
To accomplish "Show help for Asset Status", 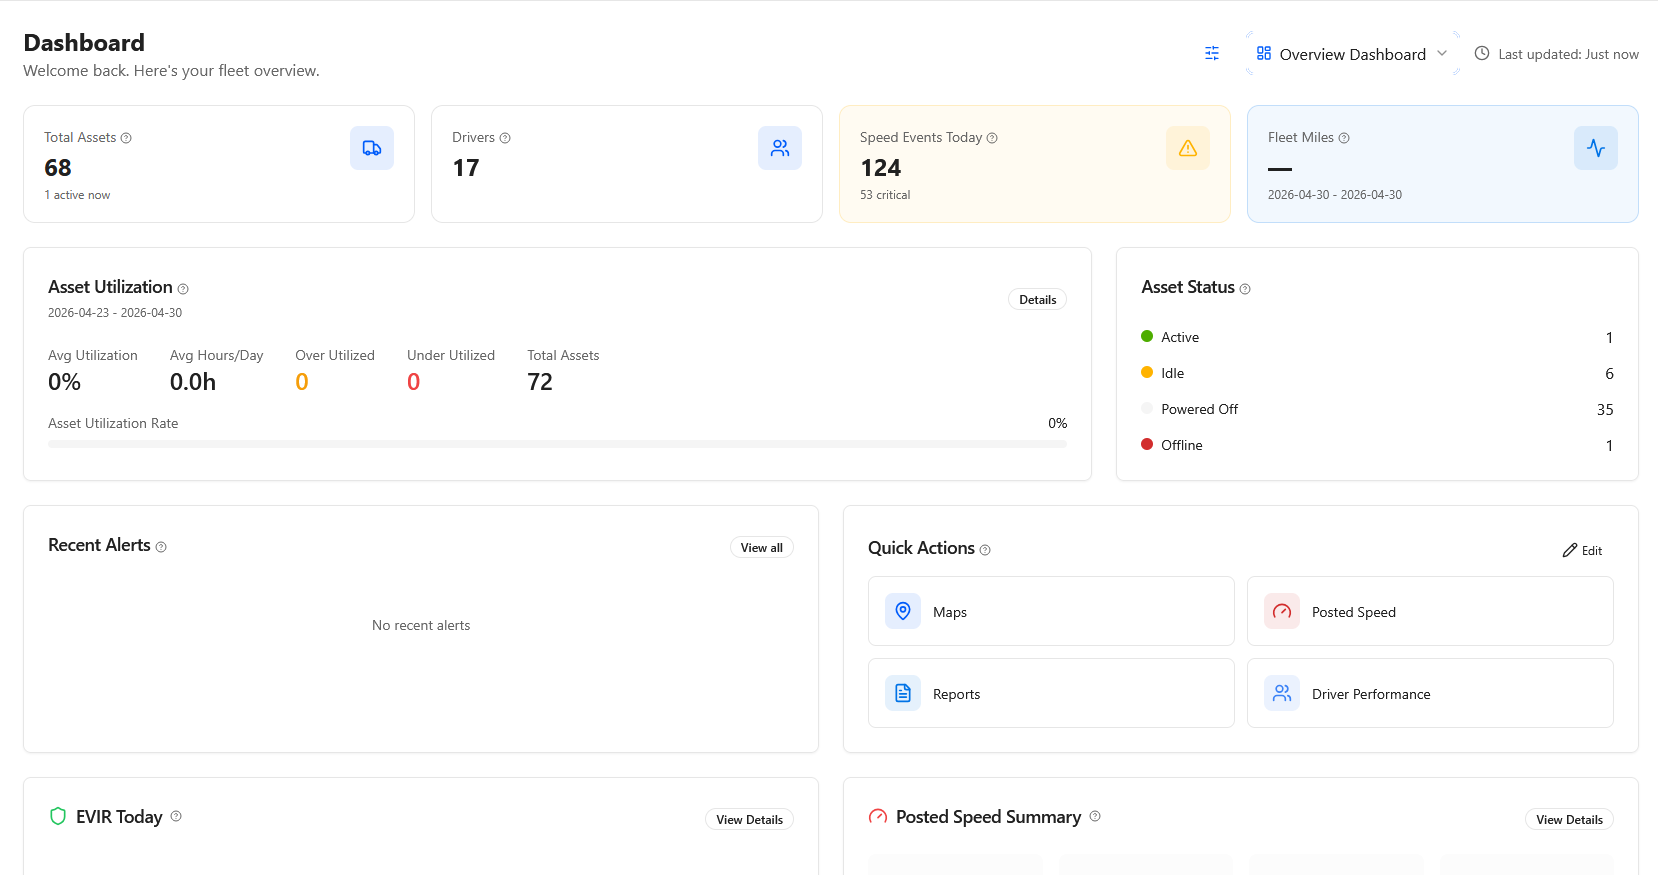I will (1245, 289).
